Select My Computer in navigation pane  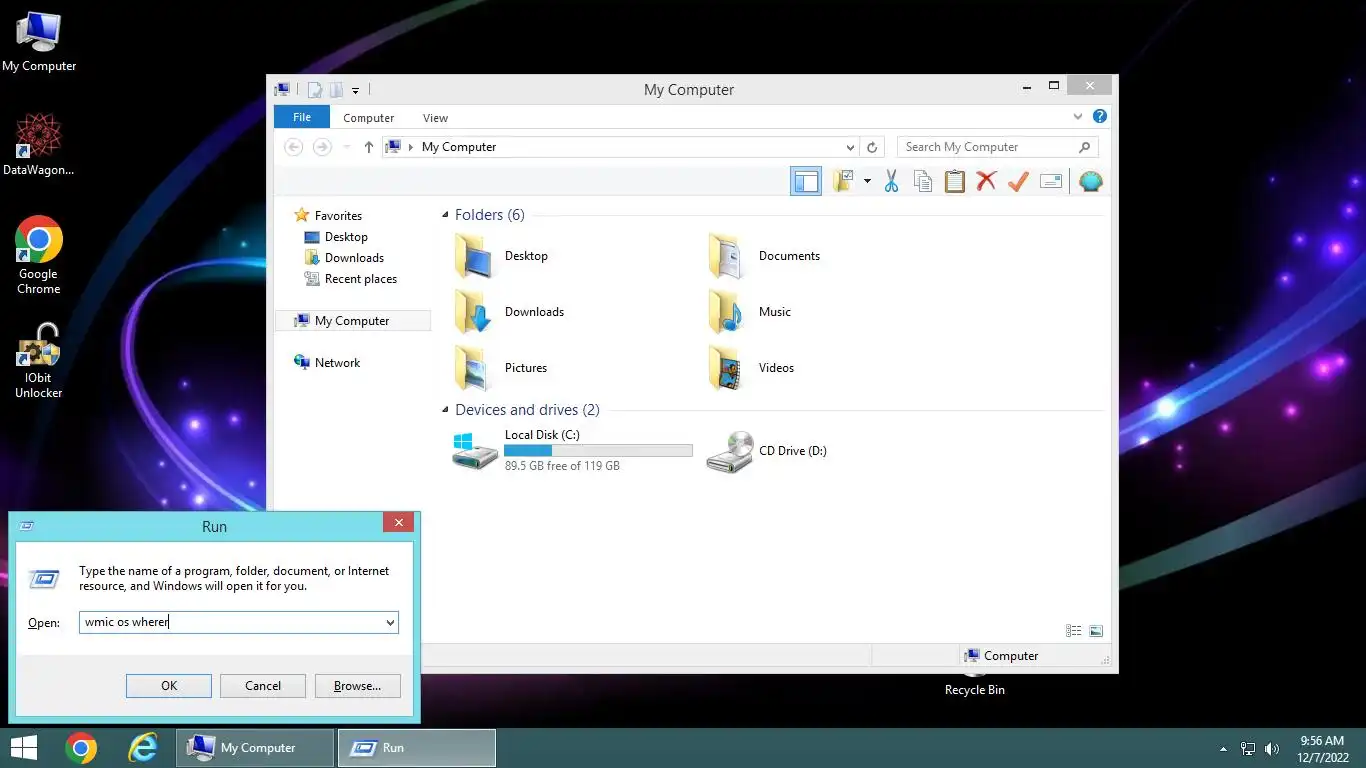tap(352, 321)
